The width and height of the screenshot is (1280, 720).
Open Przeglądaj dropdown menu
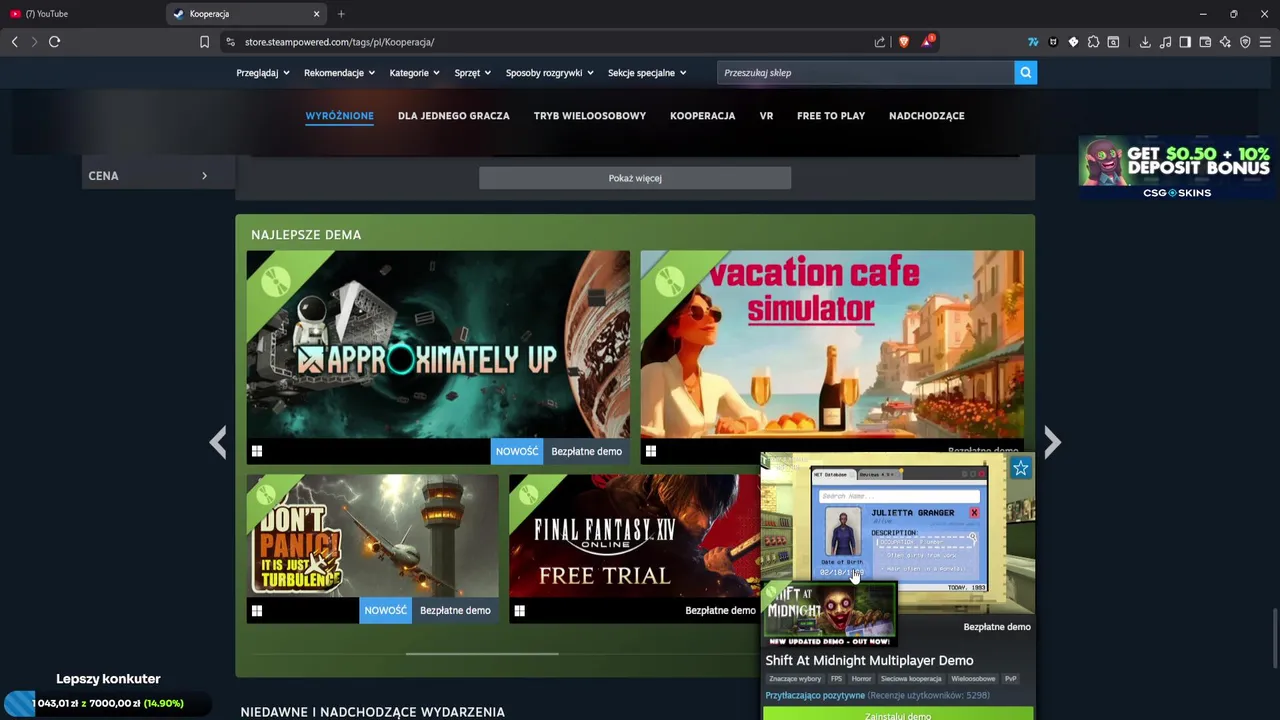(263, 73)
